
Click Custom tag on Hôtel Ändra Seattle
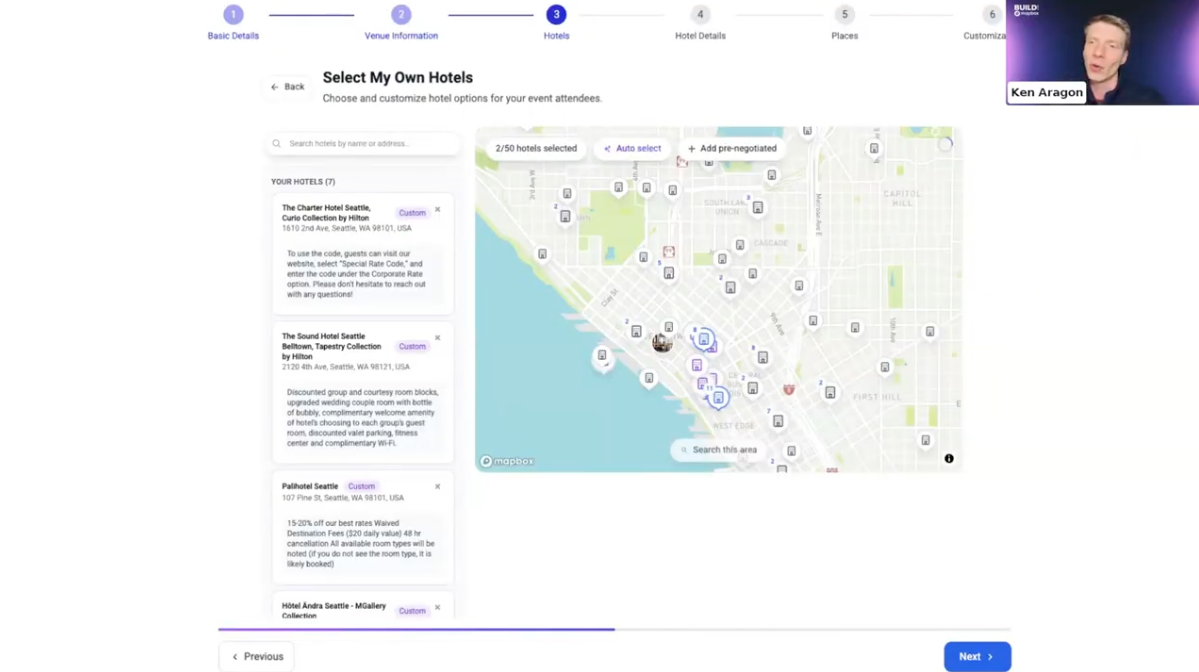[411, 611]
